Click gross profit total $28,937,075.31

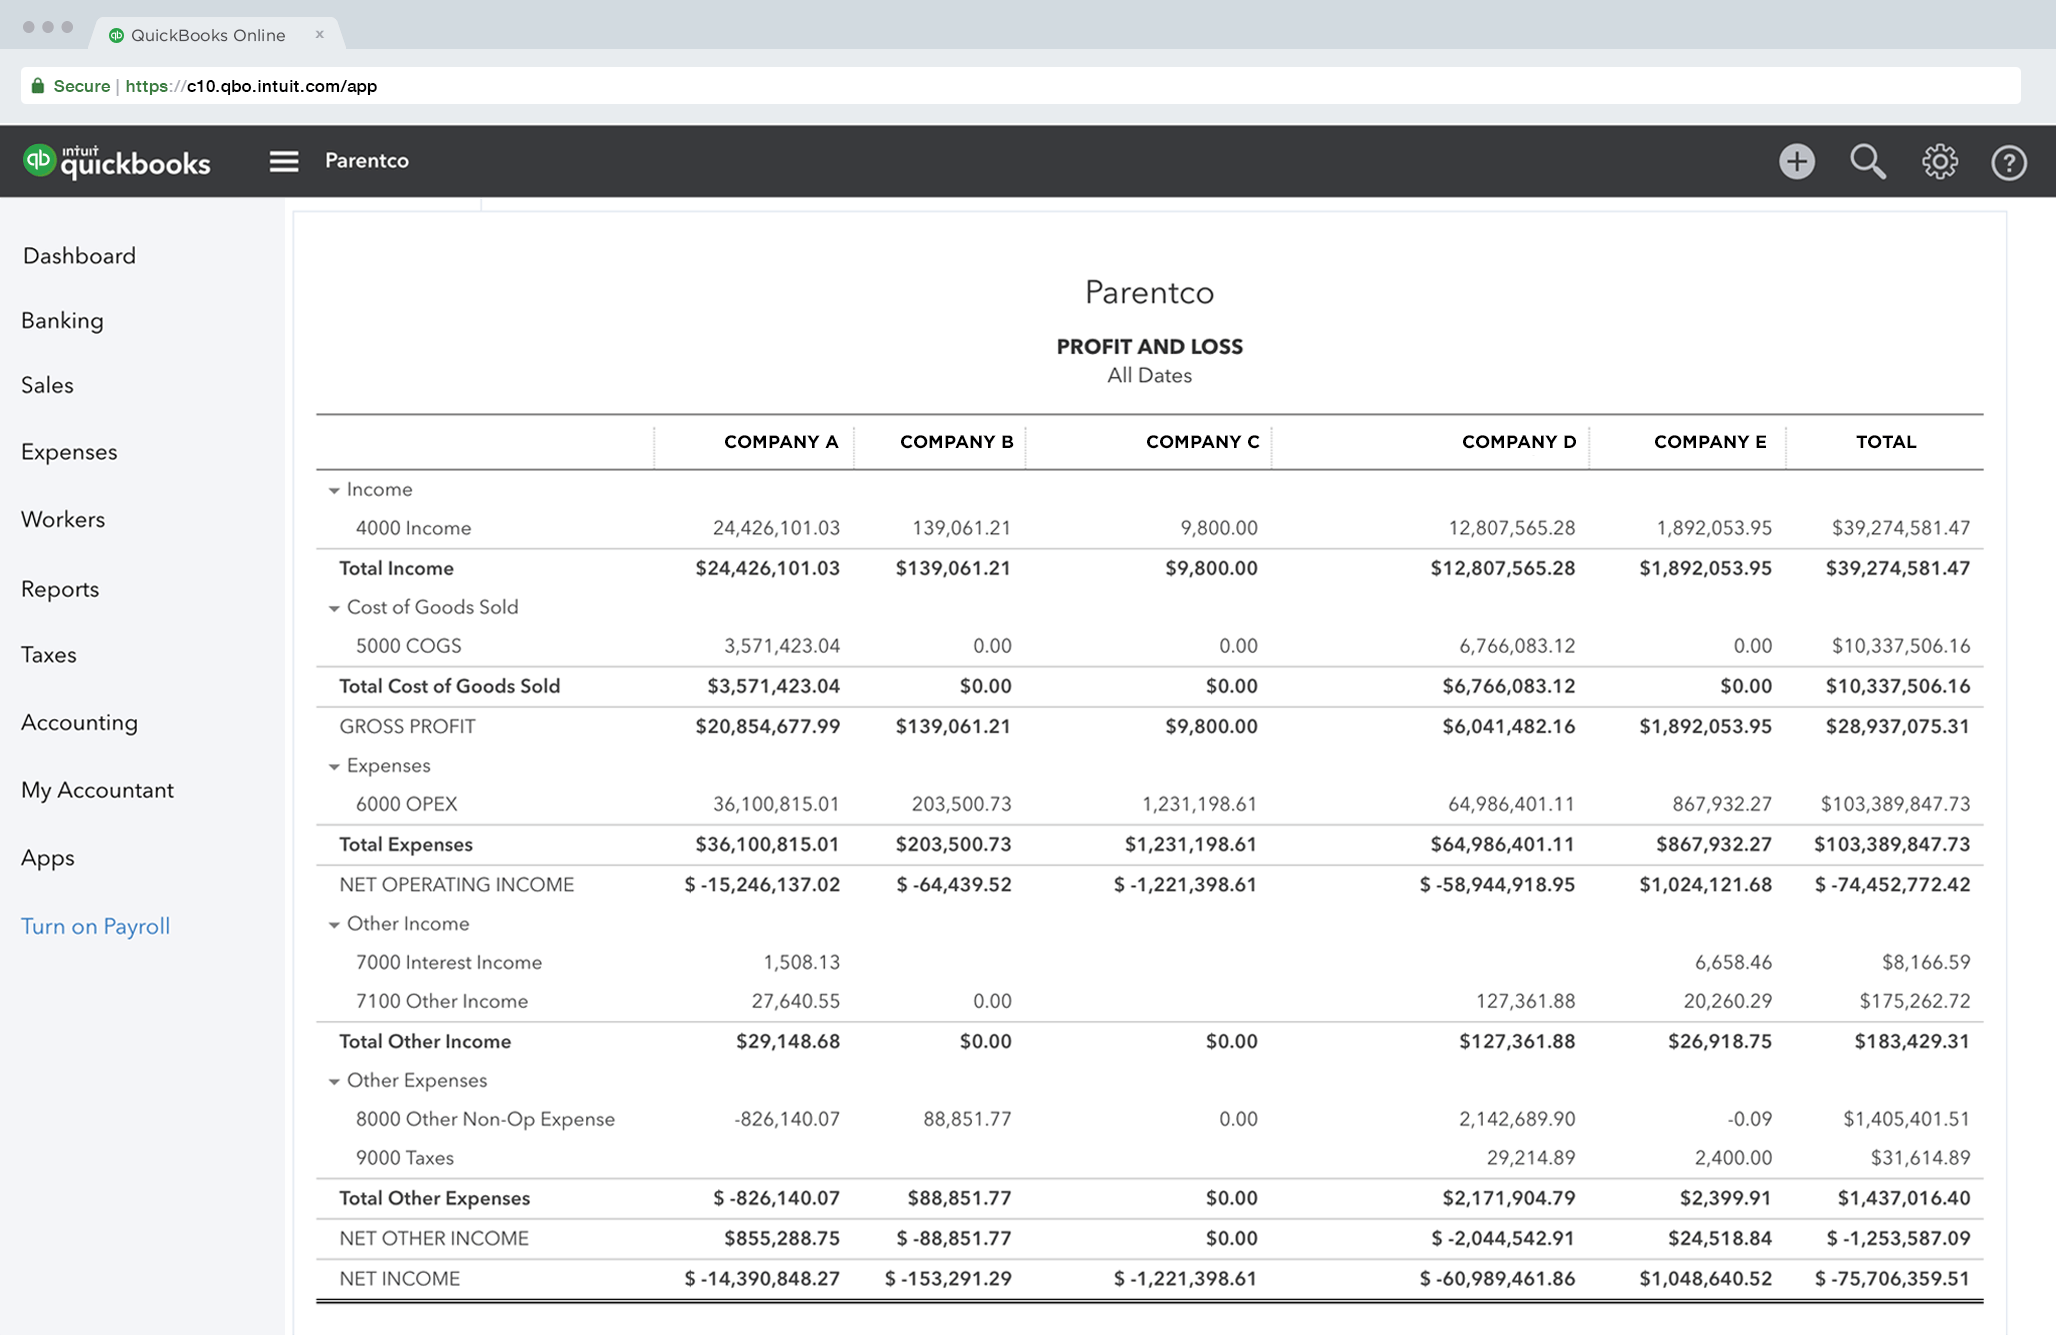tap(1897, 726)
